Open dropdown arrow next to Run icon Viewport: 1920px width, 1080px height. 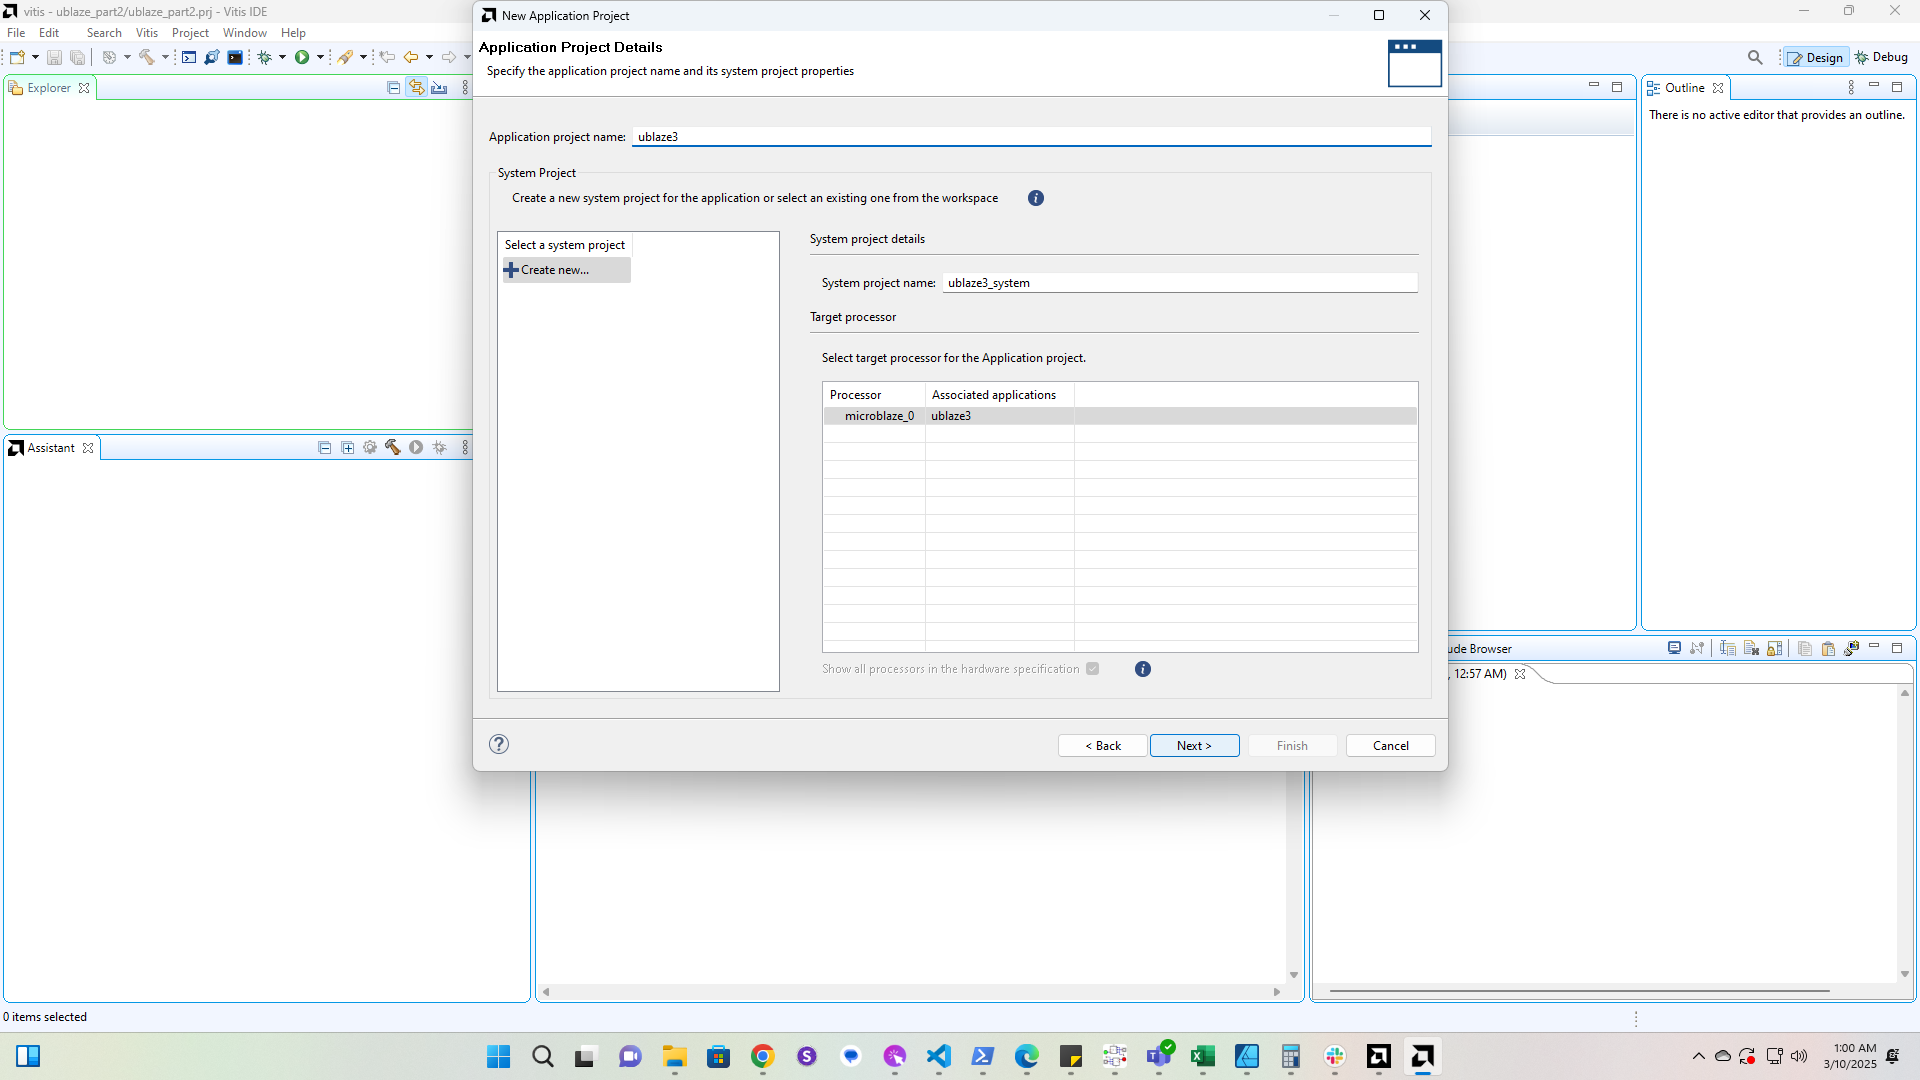coord(320,58)
